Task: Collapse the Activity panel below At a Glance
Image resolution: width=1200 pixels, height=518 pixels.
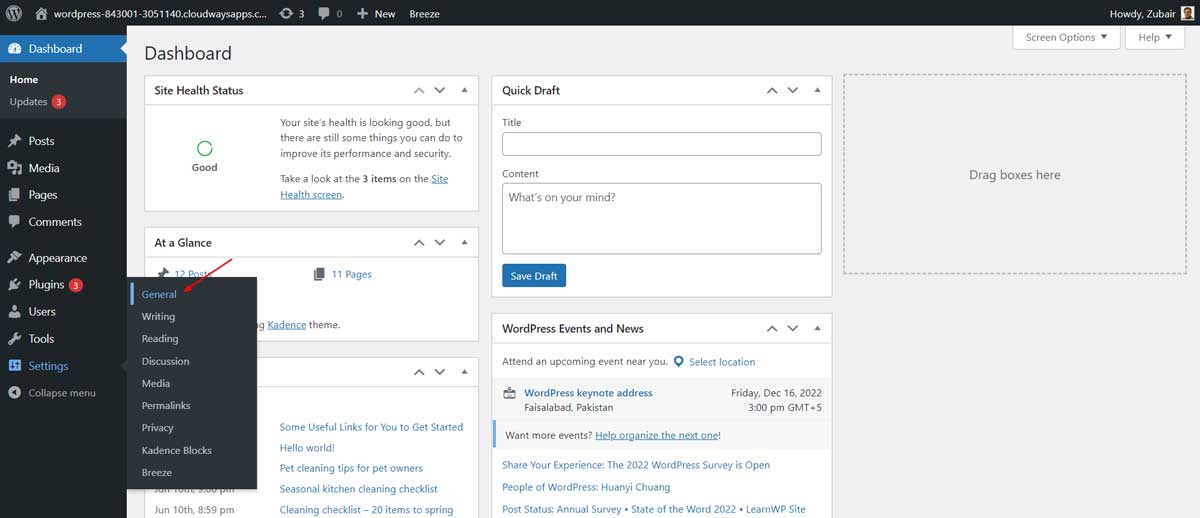Action: [x=463, y=372]
